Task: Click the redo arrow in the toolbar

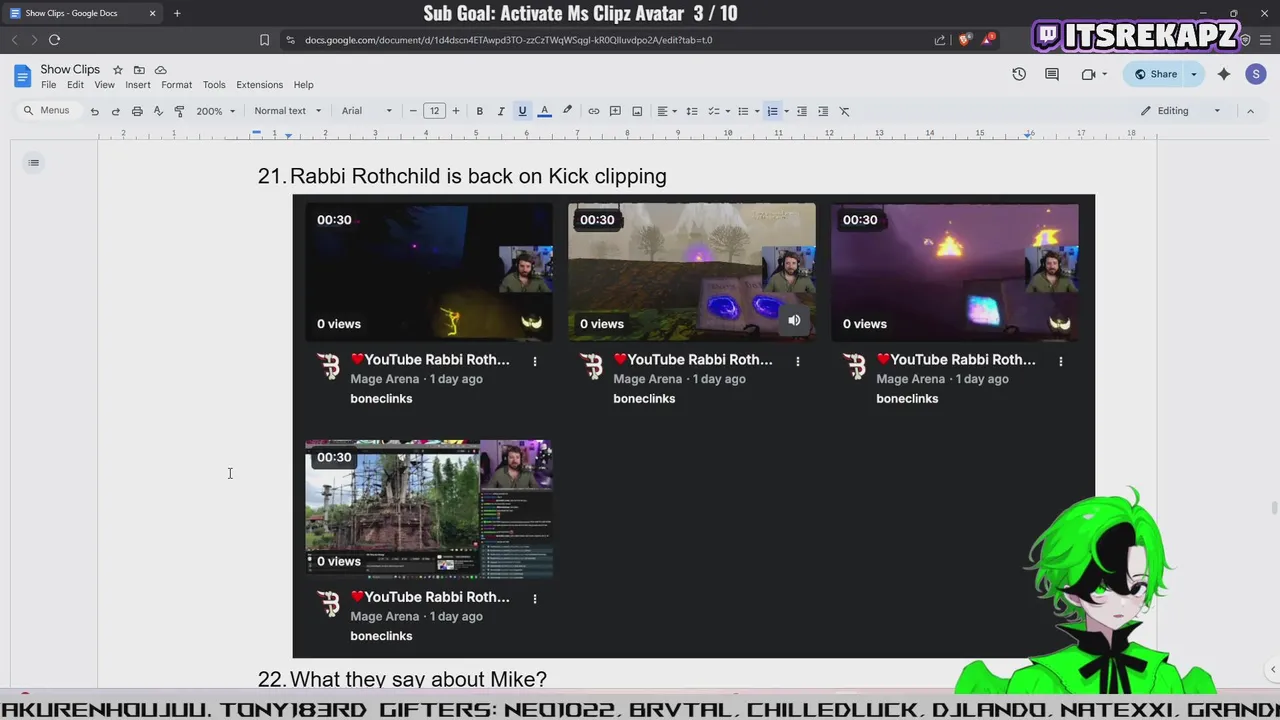Action: coord(115,111)
